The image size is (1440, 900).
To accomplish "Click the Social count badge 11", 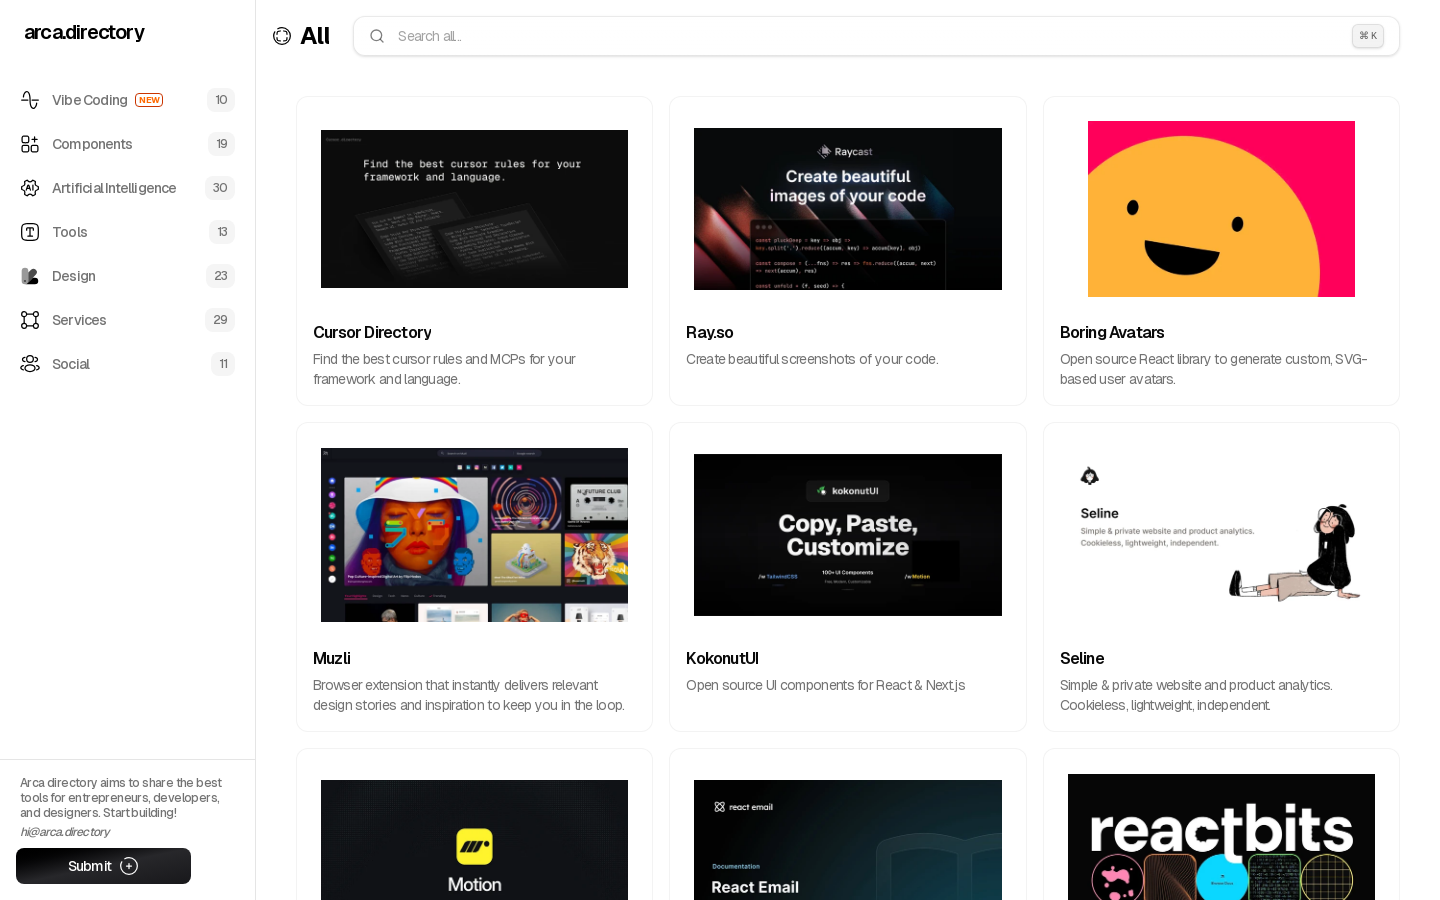I will pyautogui.click(x=223, y=364).
